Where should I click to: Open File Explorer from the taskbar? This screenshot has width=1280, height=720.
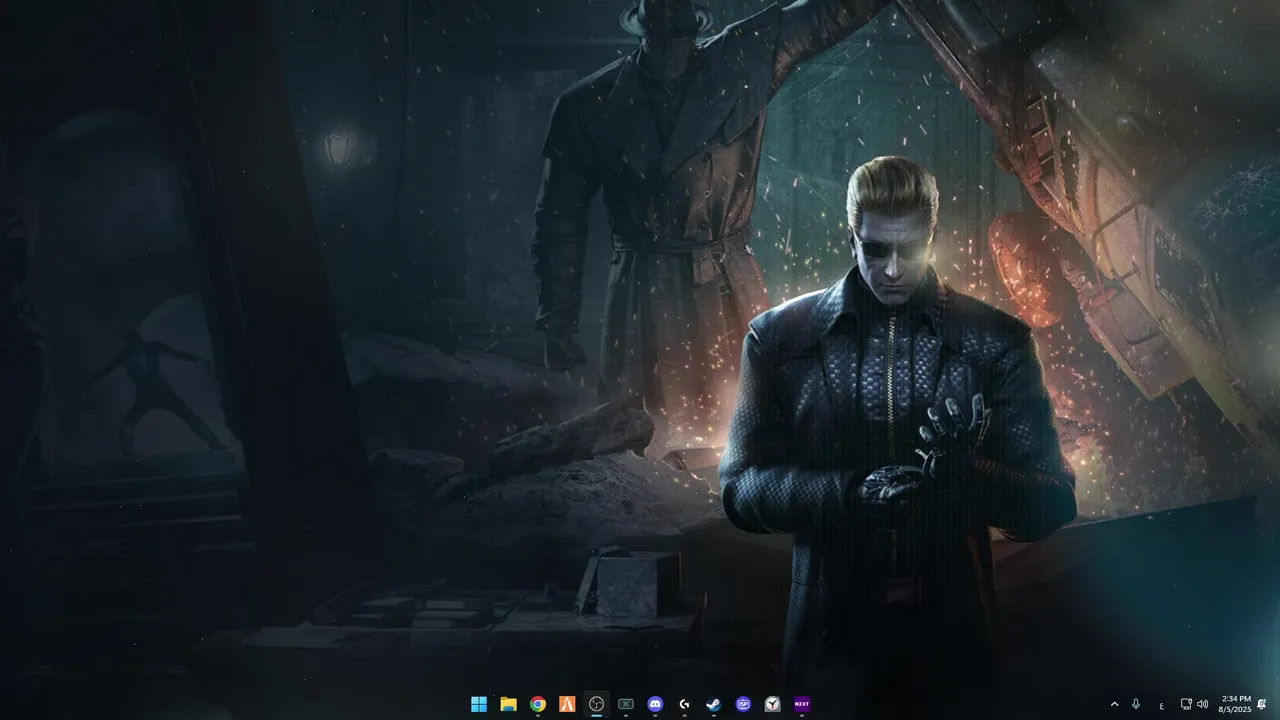click(x=508, y=704)
